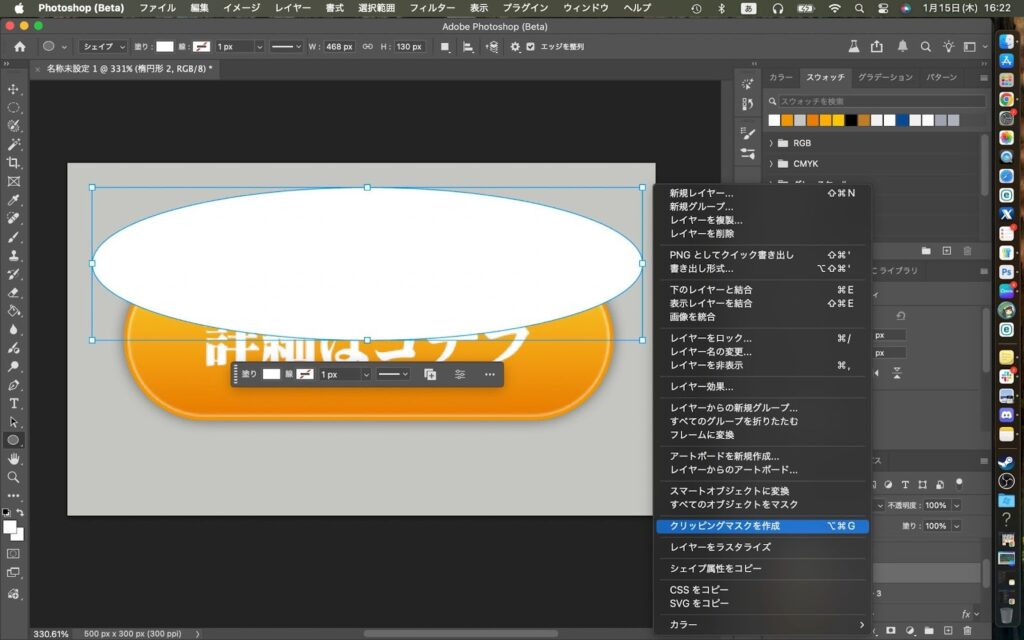Expand the RGB swatch folder
Viewport: 1024px width, 640px height.
[x=772, y=143]
